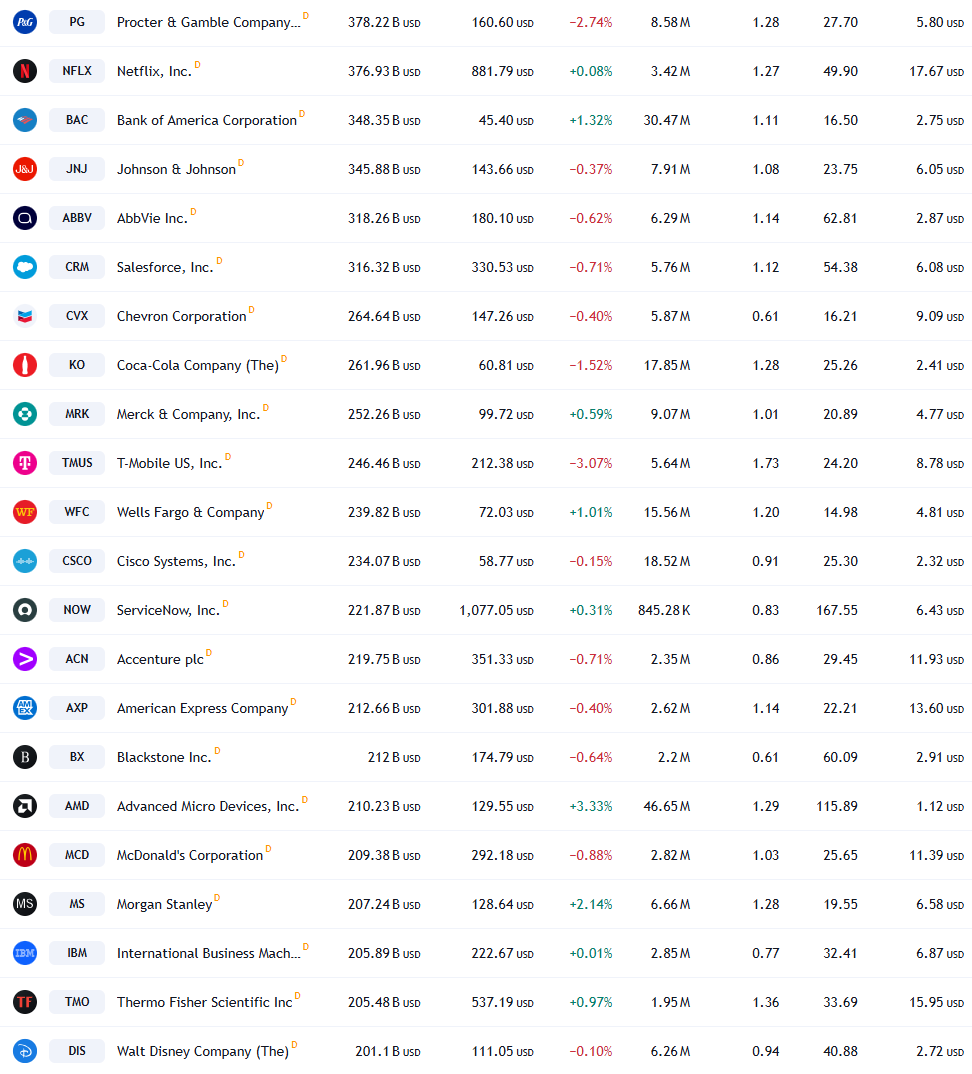The height and width of the screenshot is (1074, 972).
Task: Click the Chevron logo icon
Action: 25,316
